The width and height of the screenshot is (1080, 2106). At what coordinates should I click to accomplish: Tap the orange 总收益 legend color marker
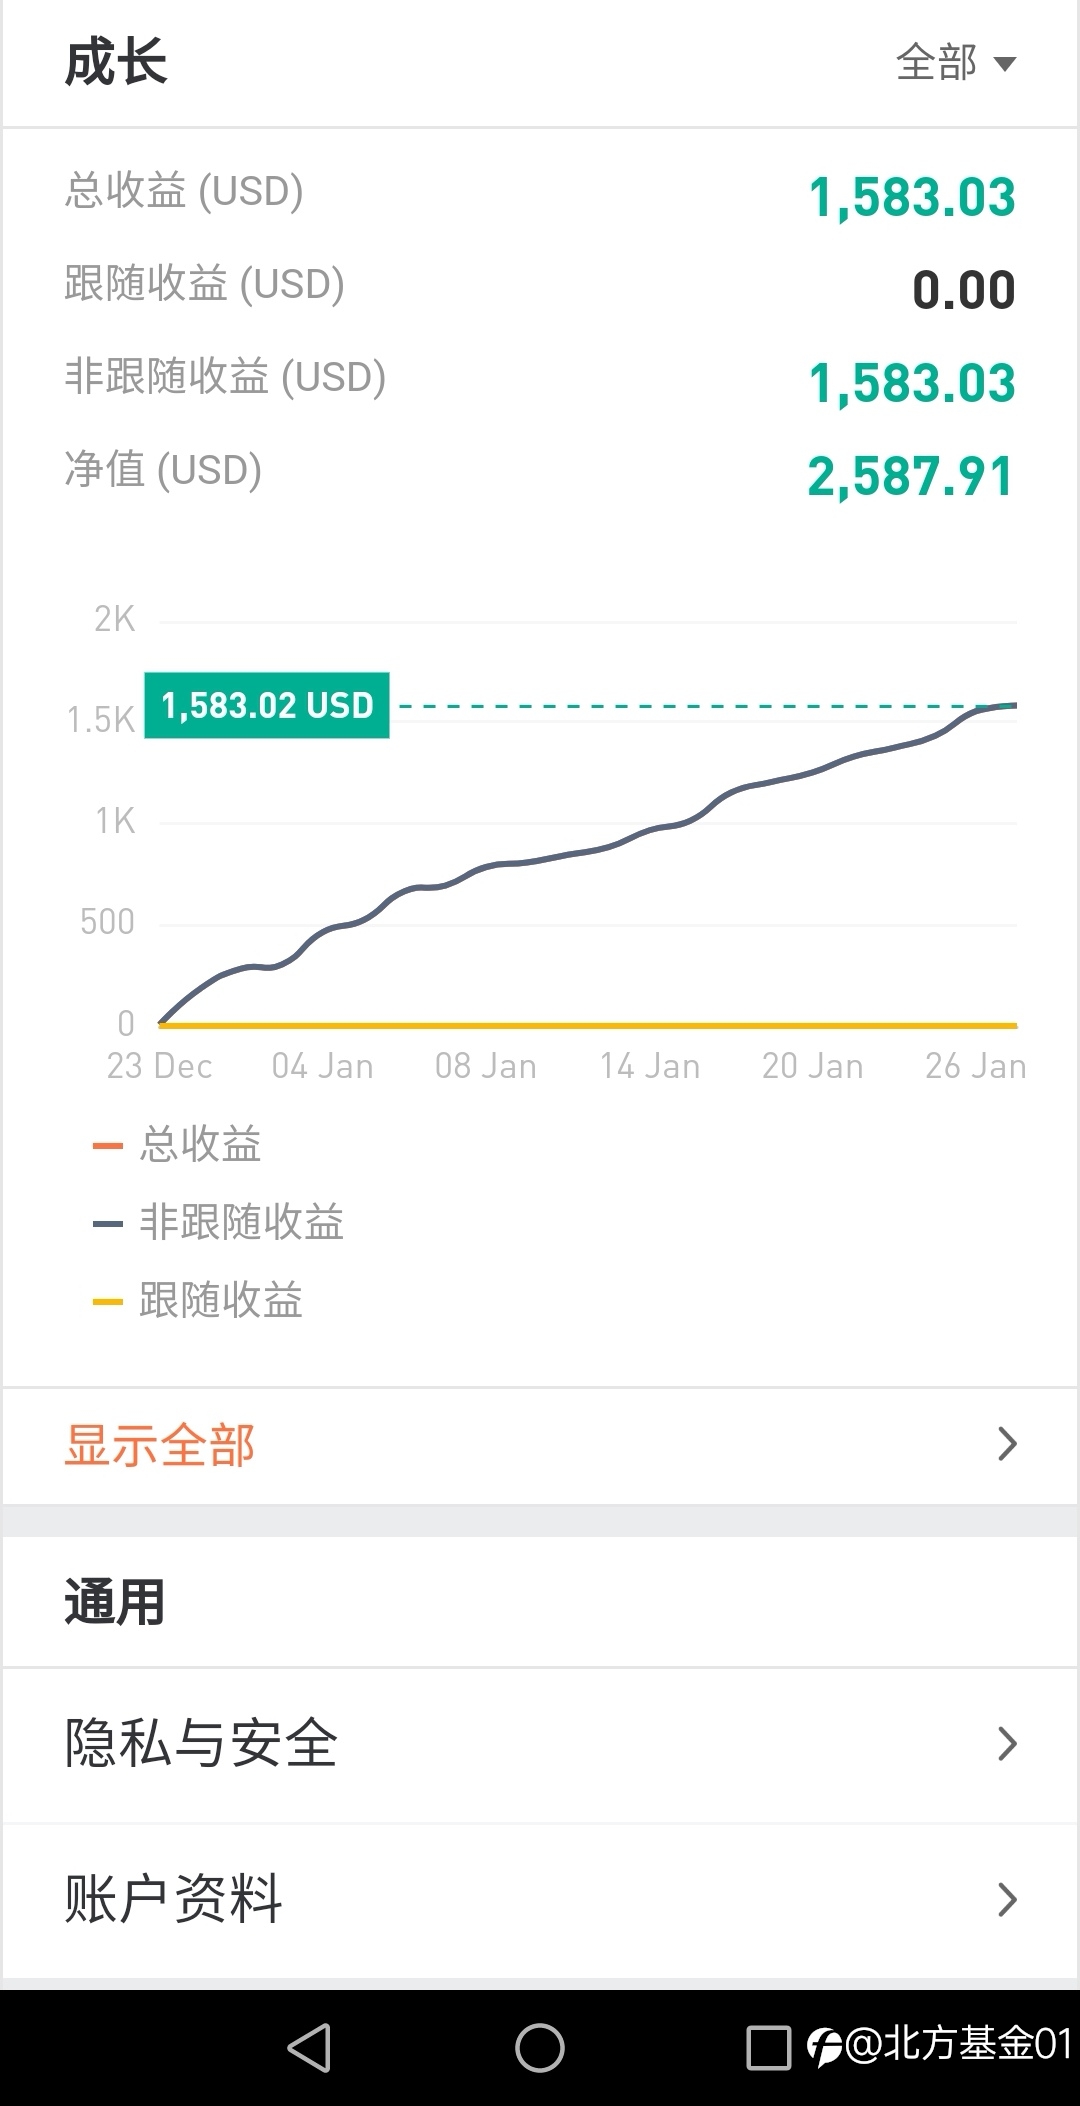coord(107,1146)
